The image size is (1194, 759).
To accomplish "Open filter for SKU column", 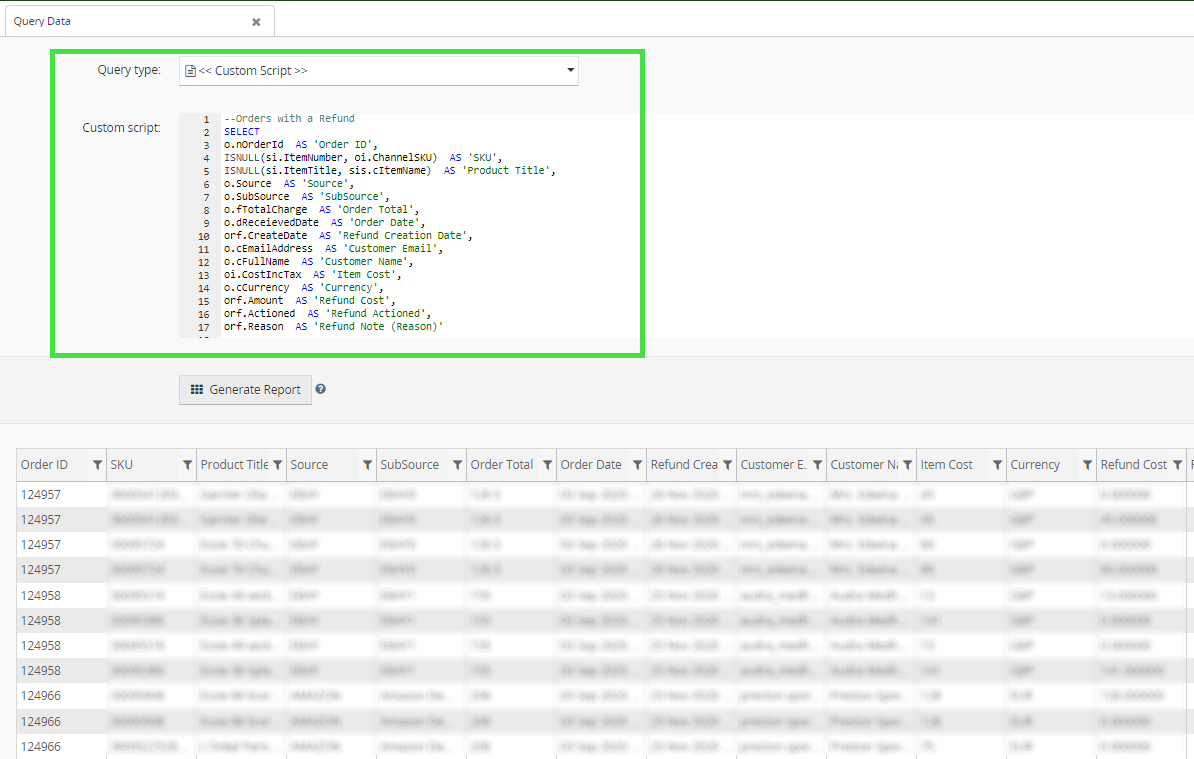I will [x=187, y=465].
